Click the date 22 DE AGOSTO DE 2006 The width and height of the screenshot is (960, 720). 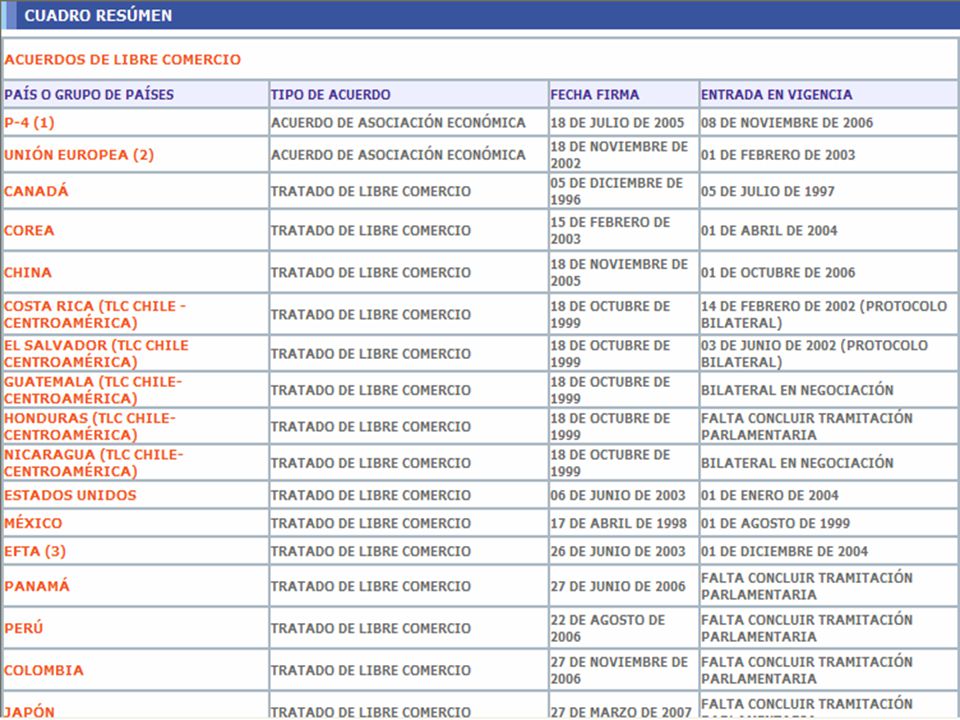point(607,628)
